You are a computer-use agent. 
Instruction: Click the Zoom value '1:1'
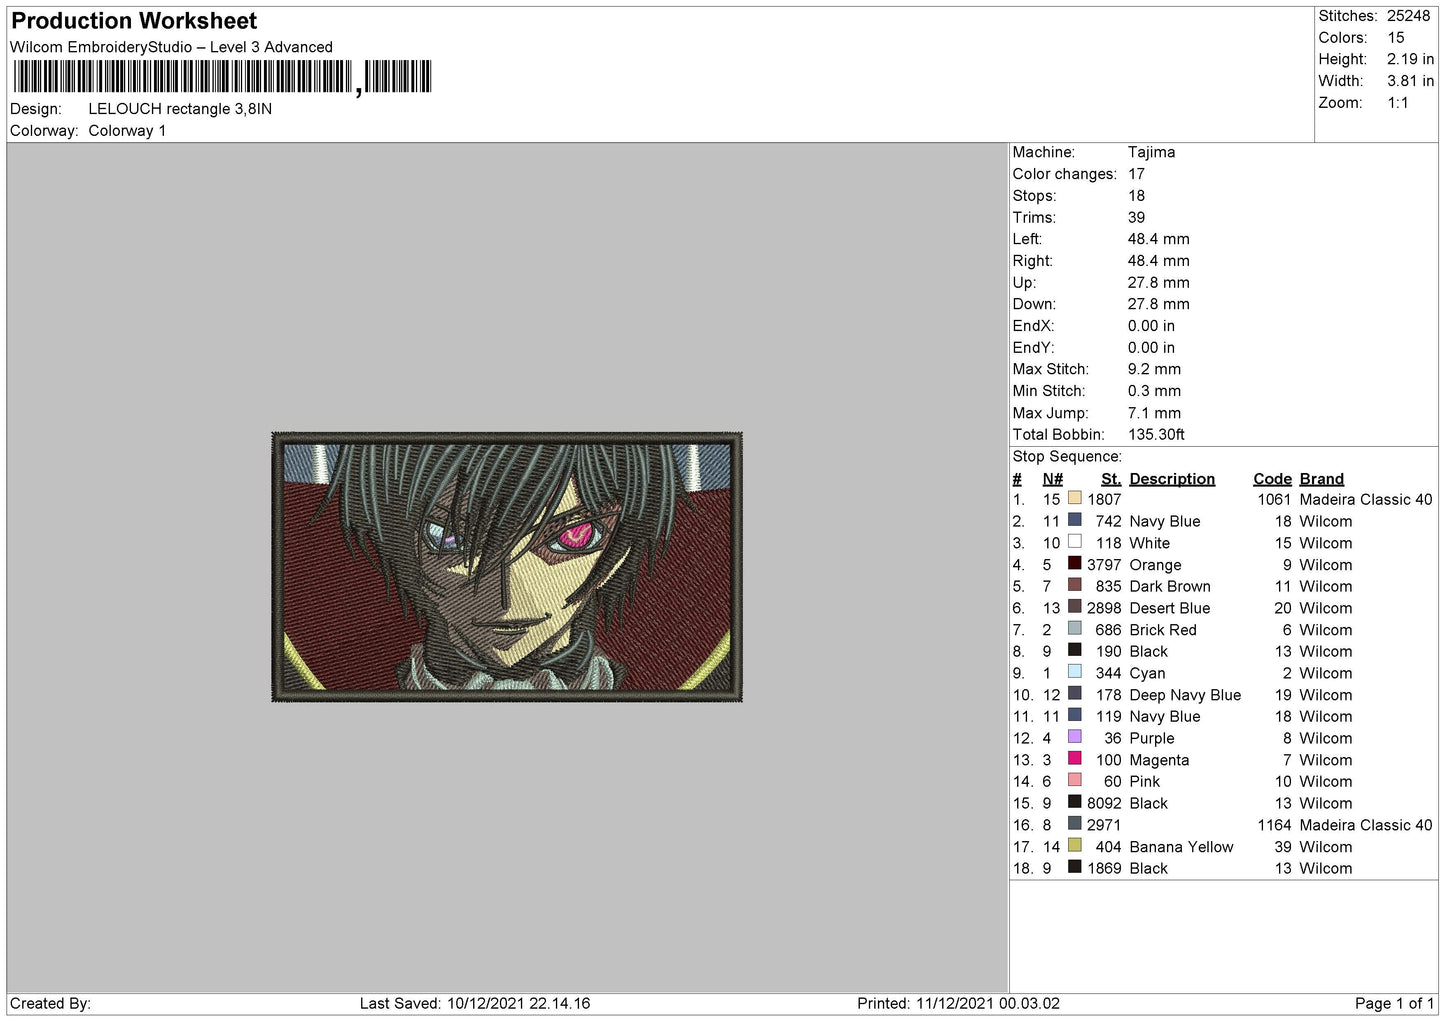pyautogui.click(x=1398, y=103)
